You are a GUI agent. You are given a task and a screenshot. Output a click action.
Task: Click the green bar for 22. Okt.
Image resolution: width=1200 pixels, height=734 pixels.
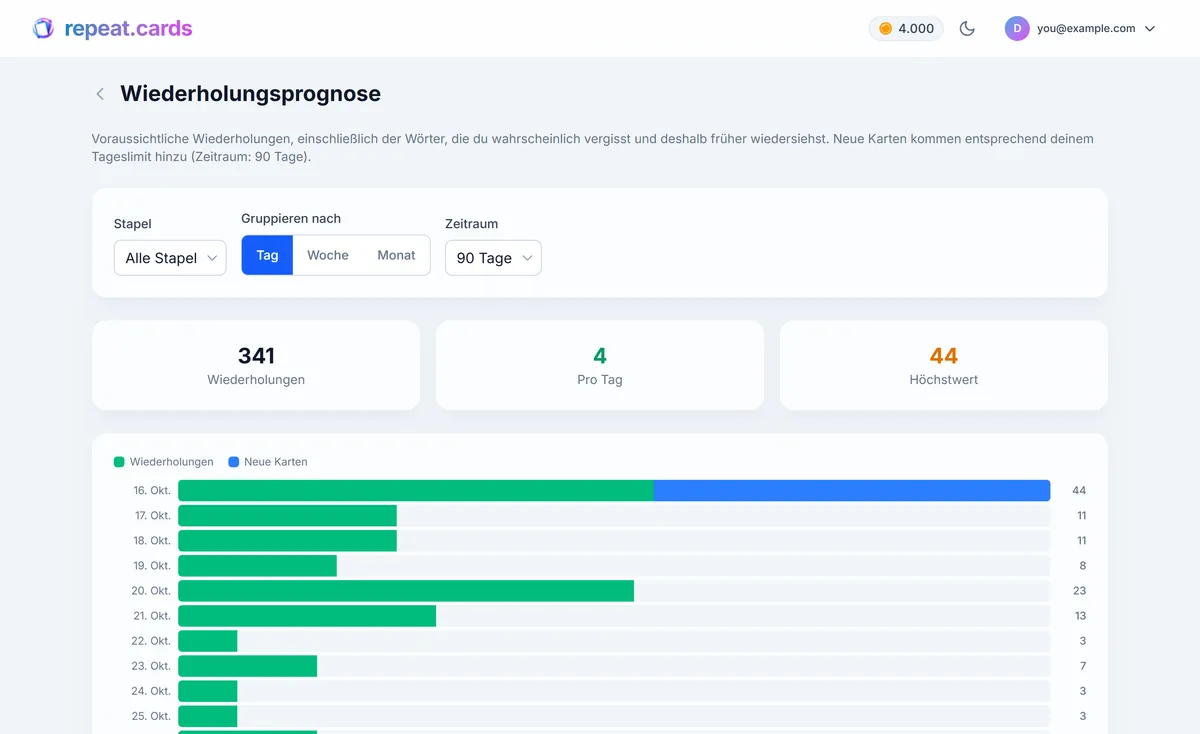(208, 640)
